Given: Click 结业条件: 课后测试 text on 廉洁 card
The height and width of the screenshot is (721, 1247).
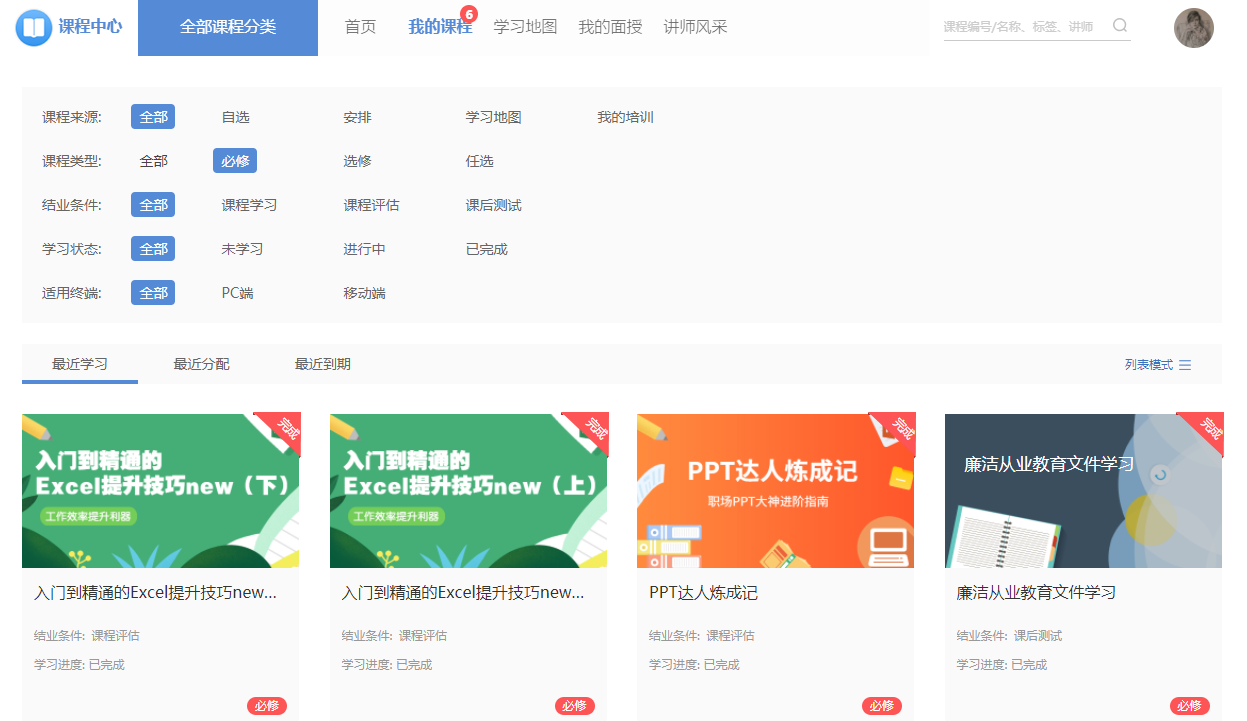Looking at the screenshot, I should pos(1009,636).
